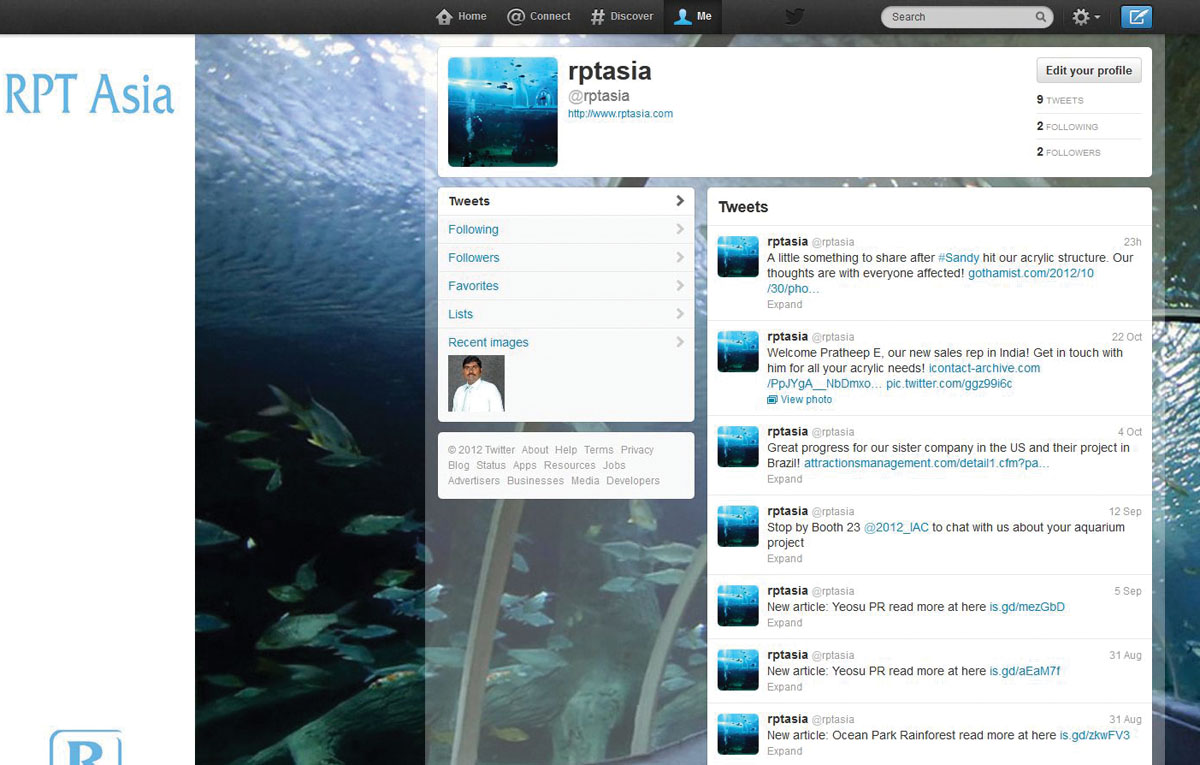Click the Discover hashtag icon
This screenshot has height=765, width=1200.
point(598,16)
